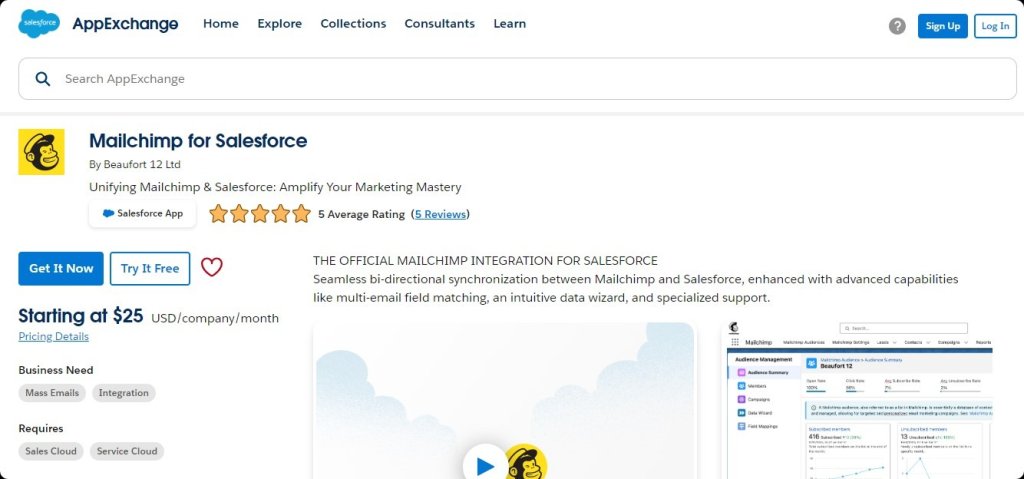Open Collections in navigation
The width and height of the screenshot is (1024, 479).
[x=353, y=24]
